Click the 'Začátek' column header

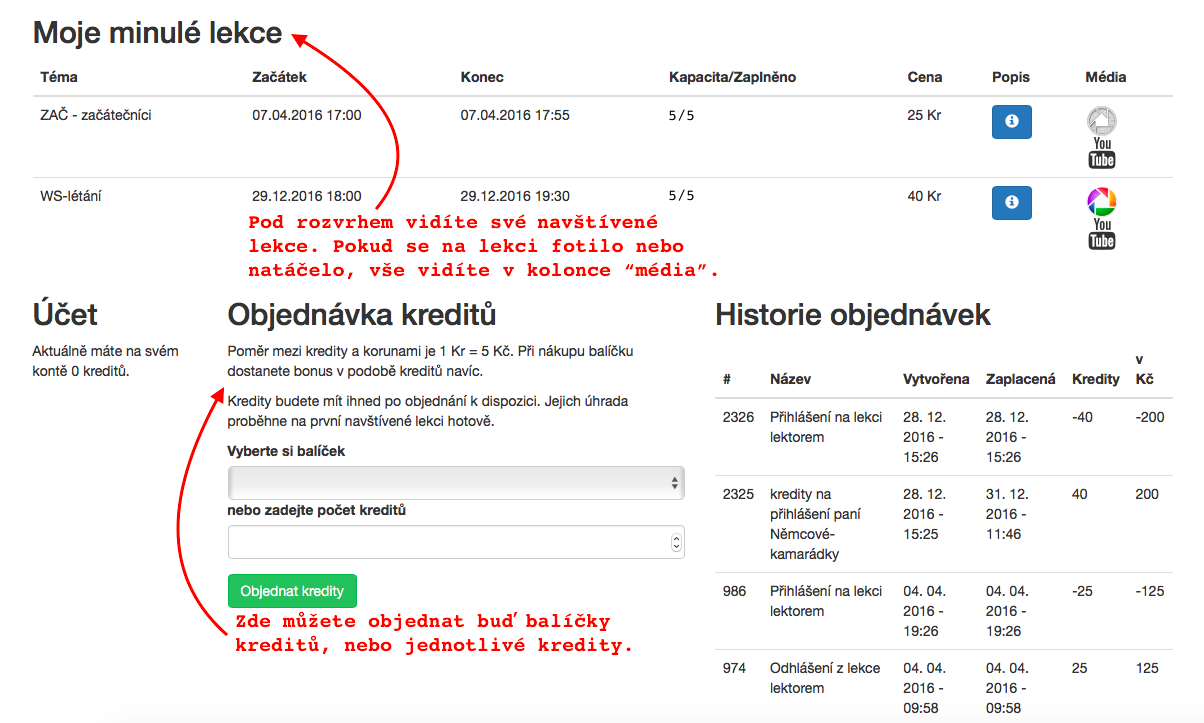pos(280,77)
